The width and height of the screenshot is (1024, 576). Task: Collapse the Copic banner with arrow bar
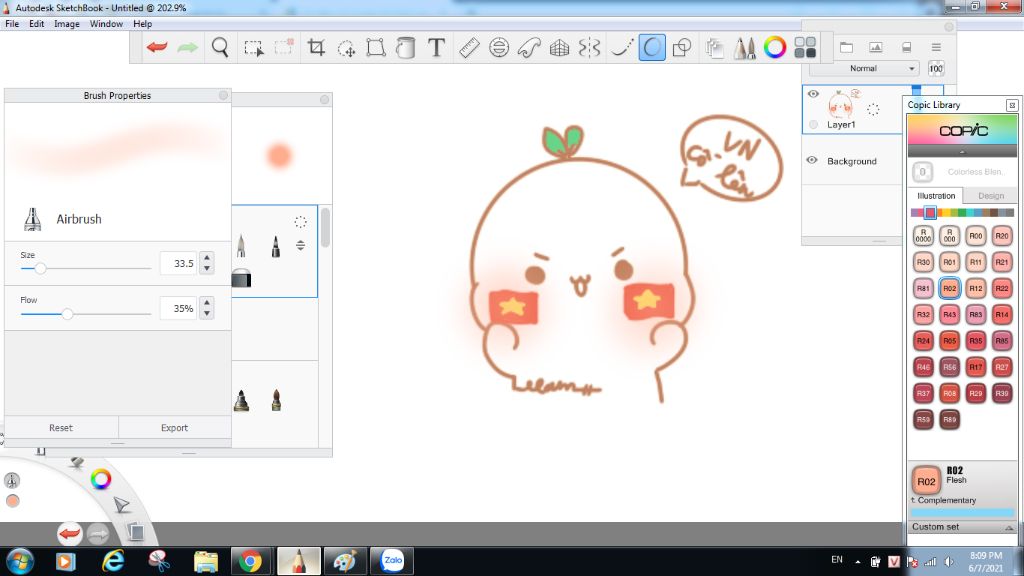tap(962, 152)
